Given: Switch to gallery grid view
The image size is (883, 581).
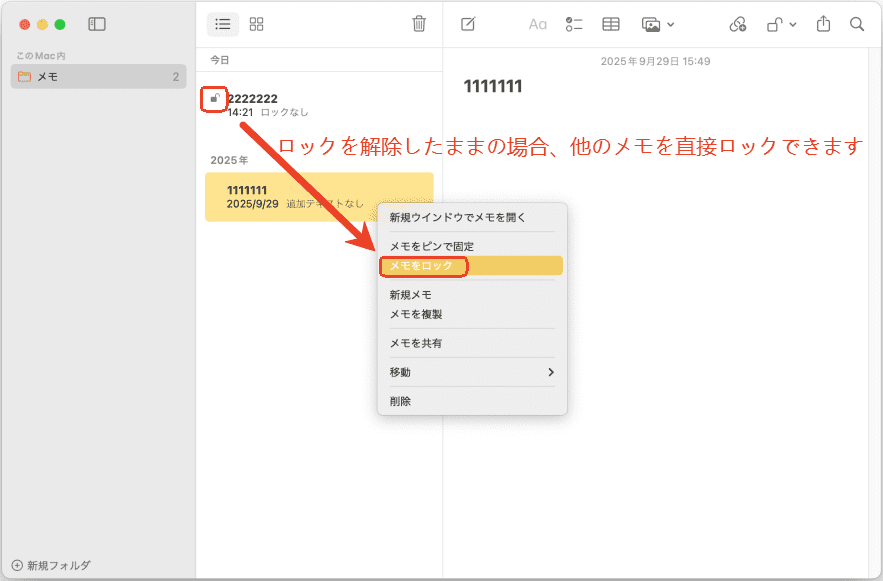Looking at the screenshot, I should coord(257,24).
